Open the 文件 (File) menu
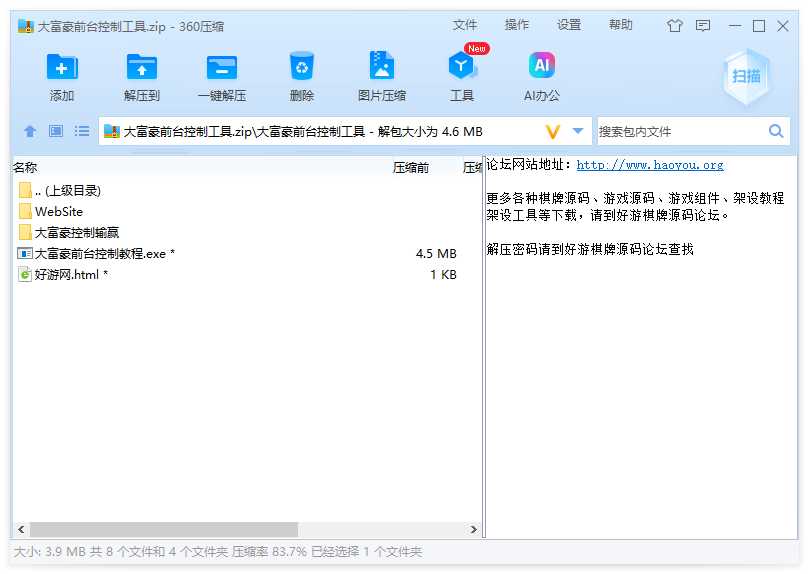This screenshot has width=809, height=574. click(465, 25)
